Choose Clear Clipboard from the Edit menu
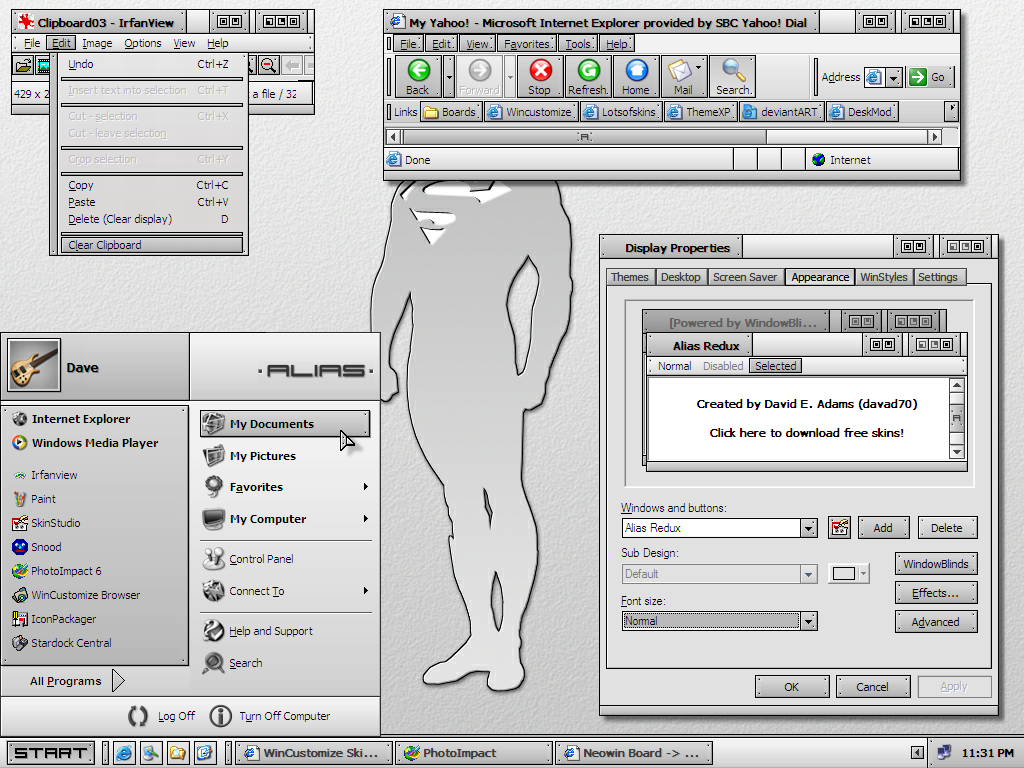This screenshot has height=768, width=1024. tap(105, 245)
